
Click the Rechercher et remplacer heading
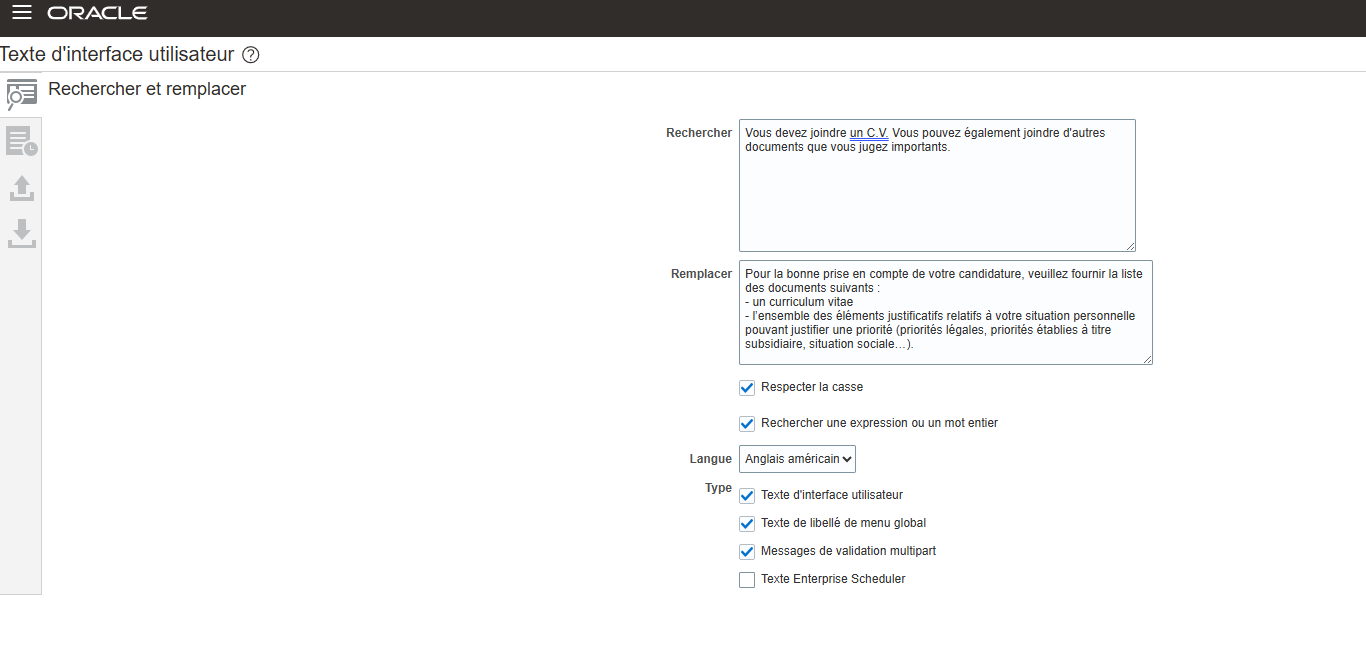click(x=147, y=89)
